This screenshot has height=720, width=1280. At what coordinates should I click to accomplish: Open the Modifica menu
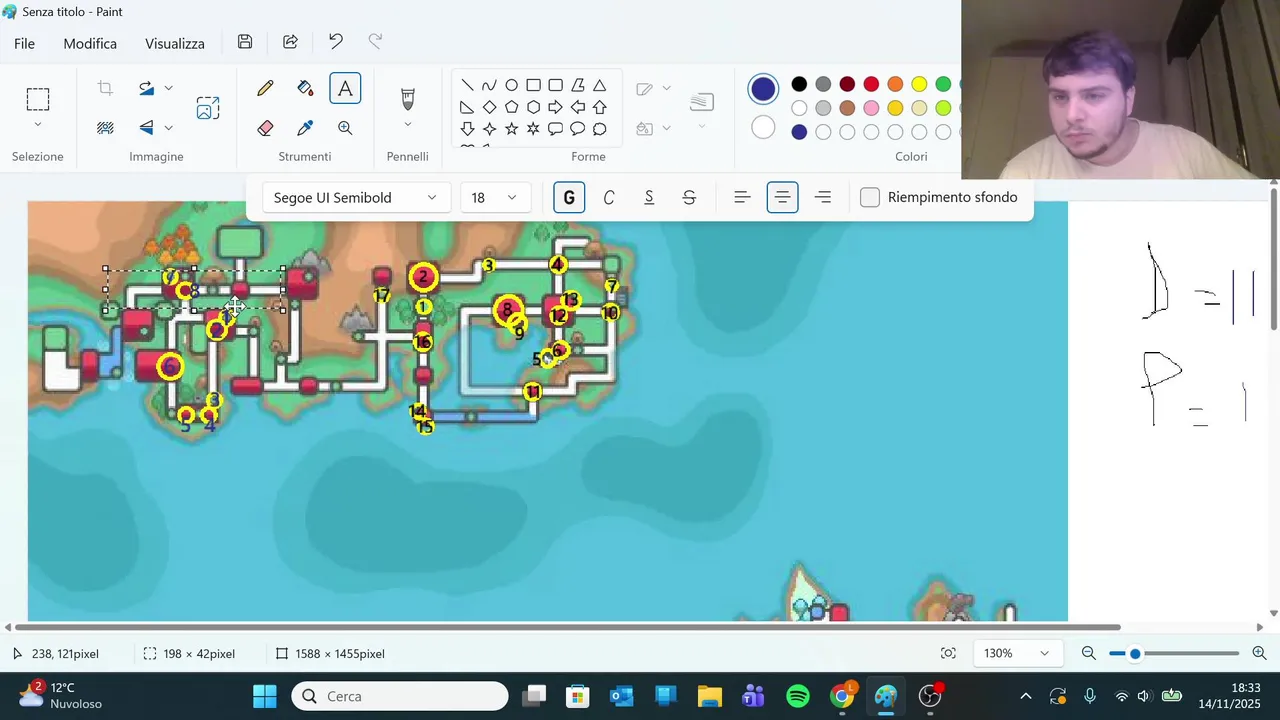click(x=90, y=43)
